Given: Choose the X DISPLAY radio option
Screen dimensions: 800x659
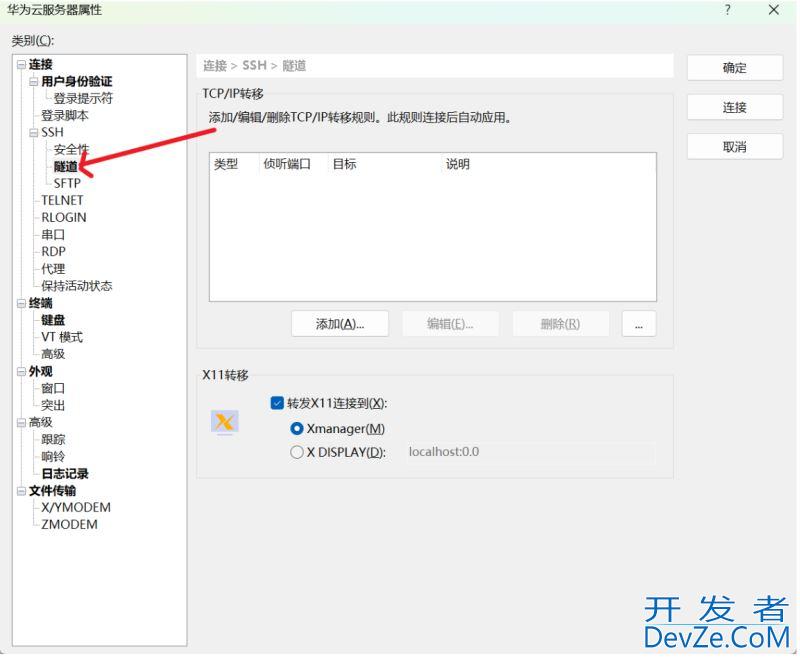Looking at the screenshot, I should 296,452.
